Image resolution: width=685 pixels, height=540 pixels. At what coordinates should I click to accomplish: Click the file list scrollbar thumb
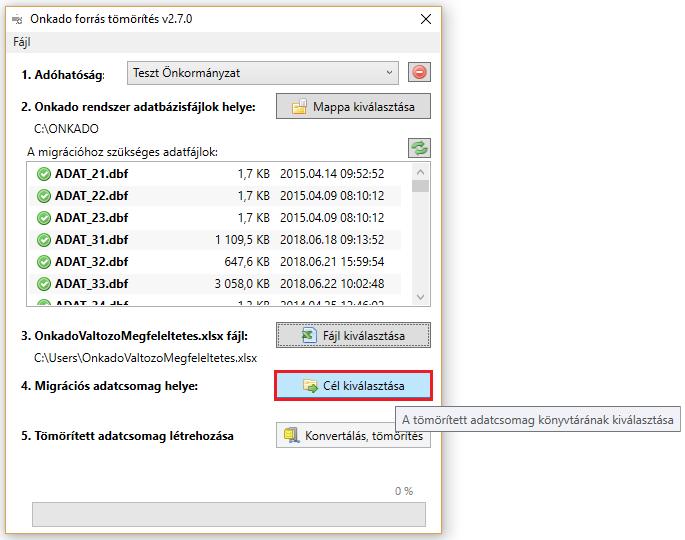click(x=420, y=186)
